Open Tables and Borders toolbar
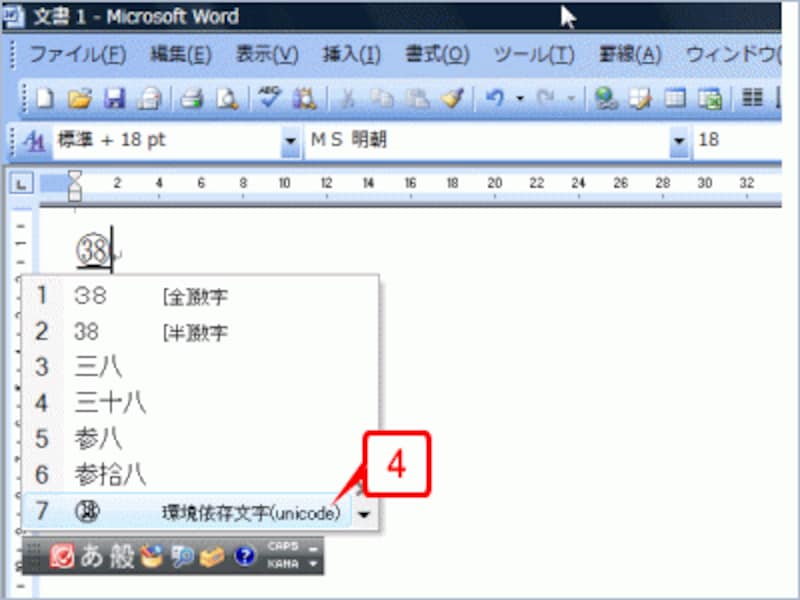The width and height of the screenshot is (800, 600). pos(640,98)
